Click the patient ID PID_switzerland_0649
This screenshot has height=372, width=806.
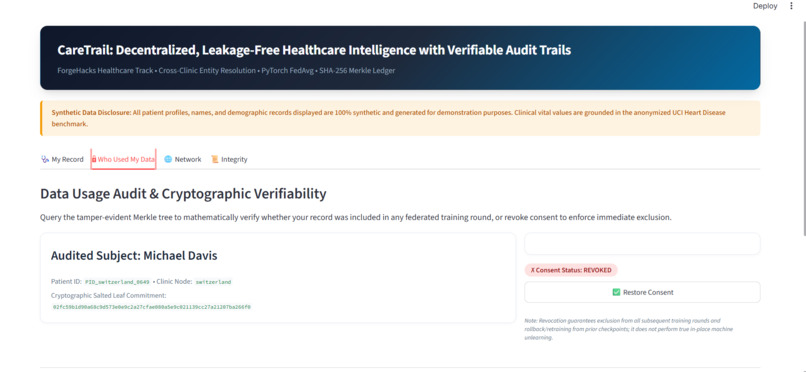pyautogui.click(x=117, y=282)
